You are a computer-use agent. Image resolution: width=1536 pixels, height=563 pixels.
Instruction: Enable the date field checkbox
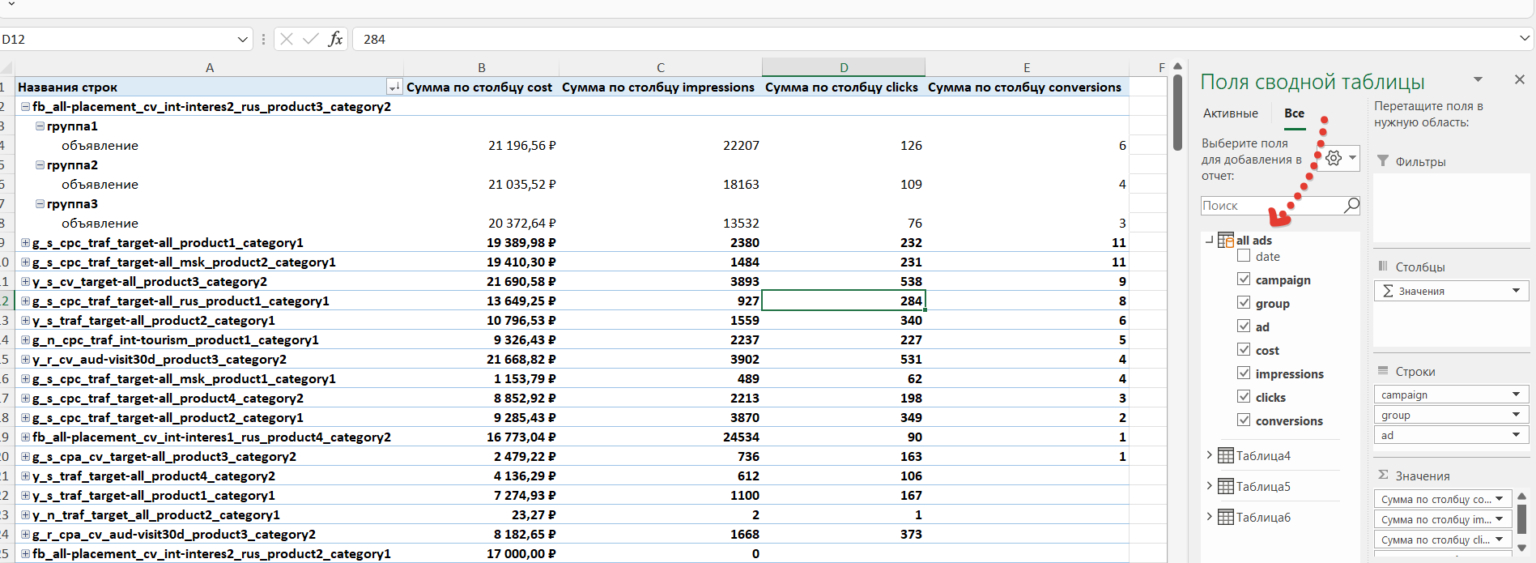point(1244,257)
